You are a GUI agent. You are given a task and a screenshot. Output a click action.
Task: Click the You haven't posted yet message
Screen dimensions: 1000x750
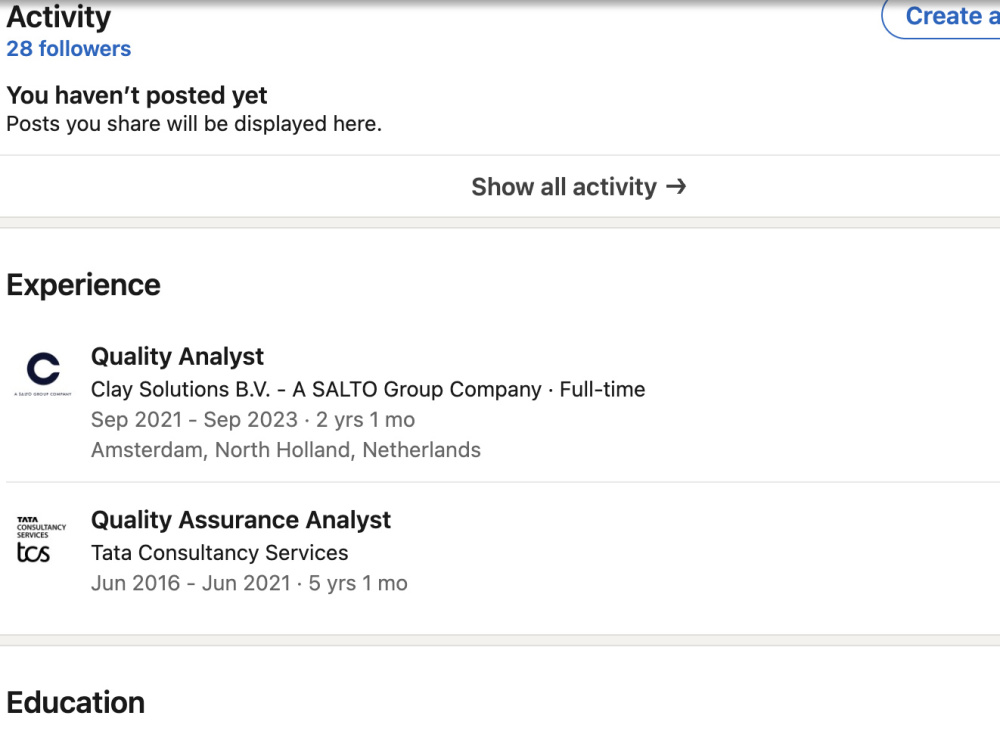pos(136,96)
